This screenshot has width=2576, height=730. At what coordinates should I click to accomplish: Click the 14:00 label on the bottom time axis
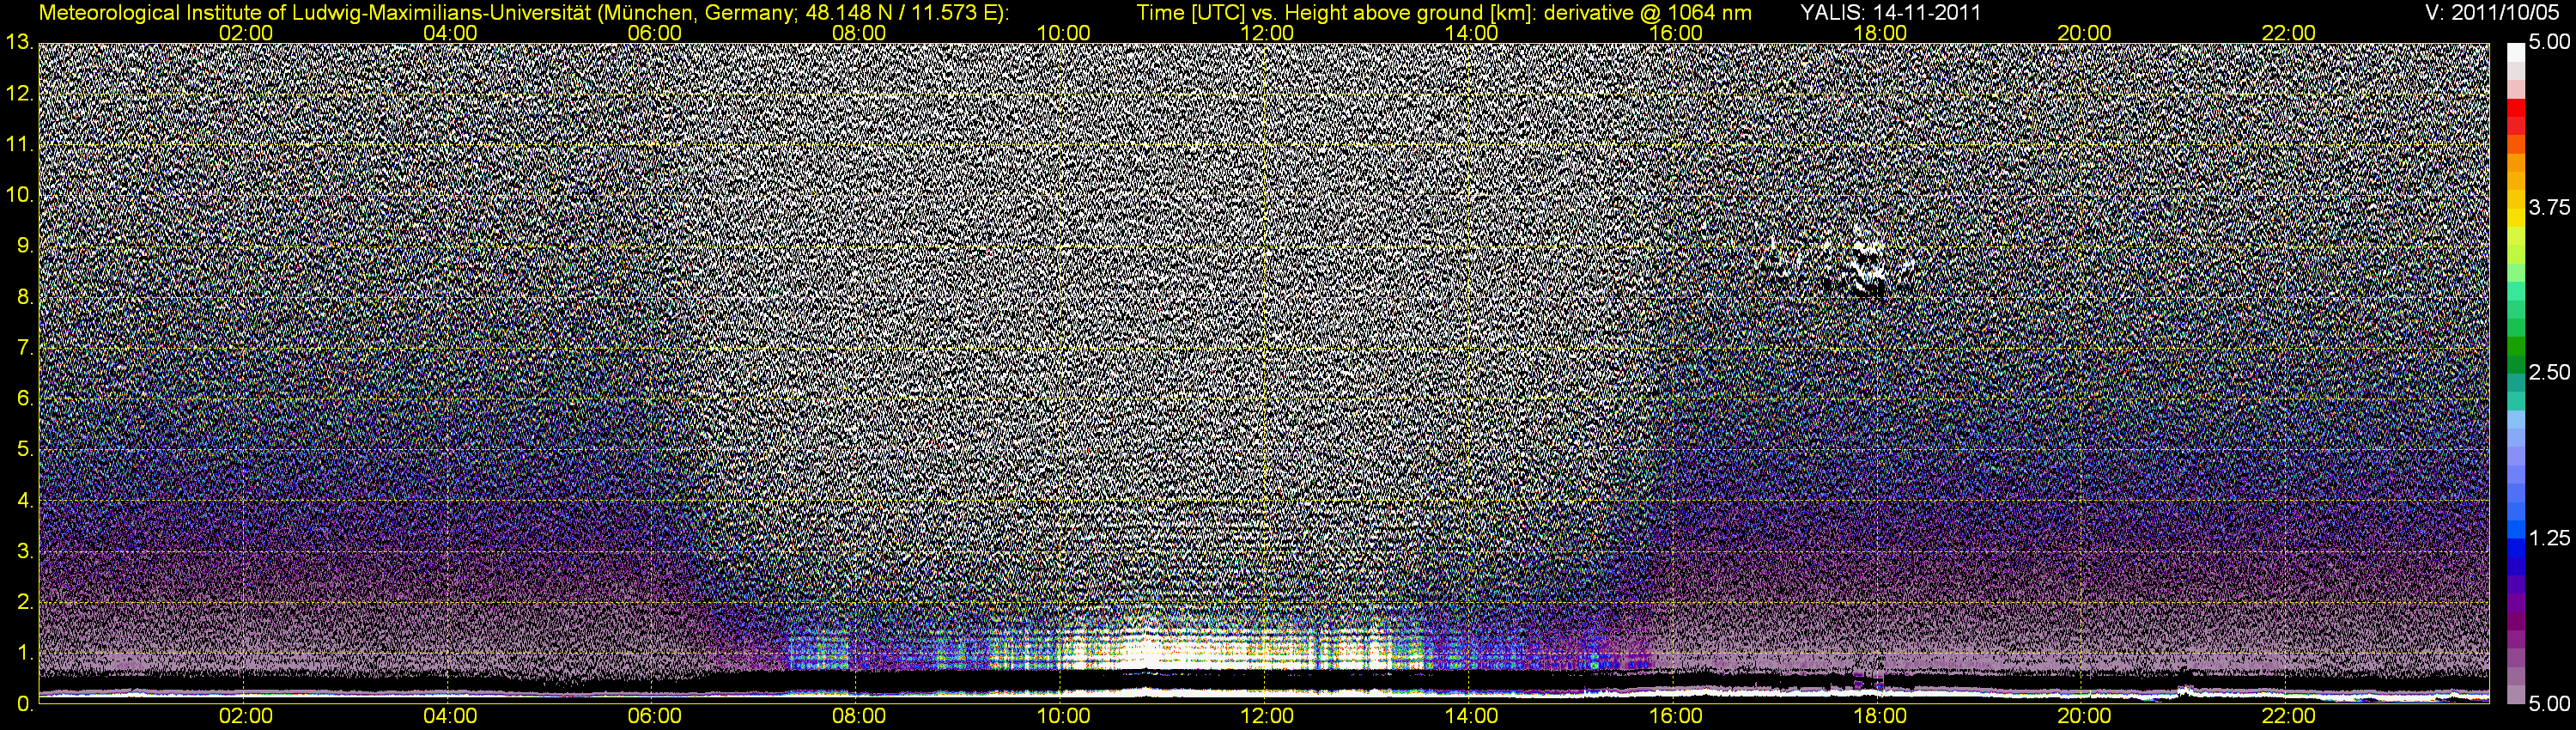pyautogui.click(x=1472, y=717)
